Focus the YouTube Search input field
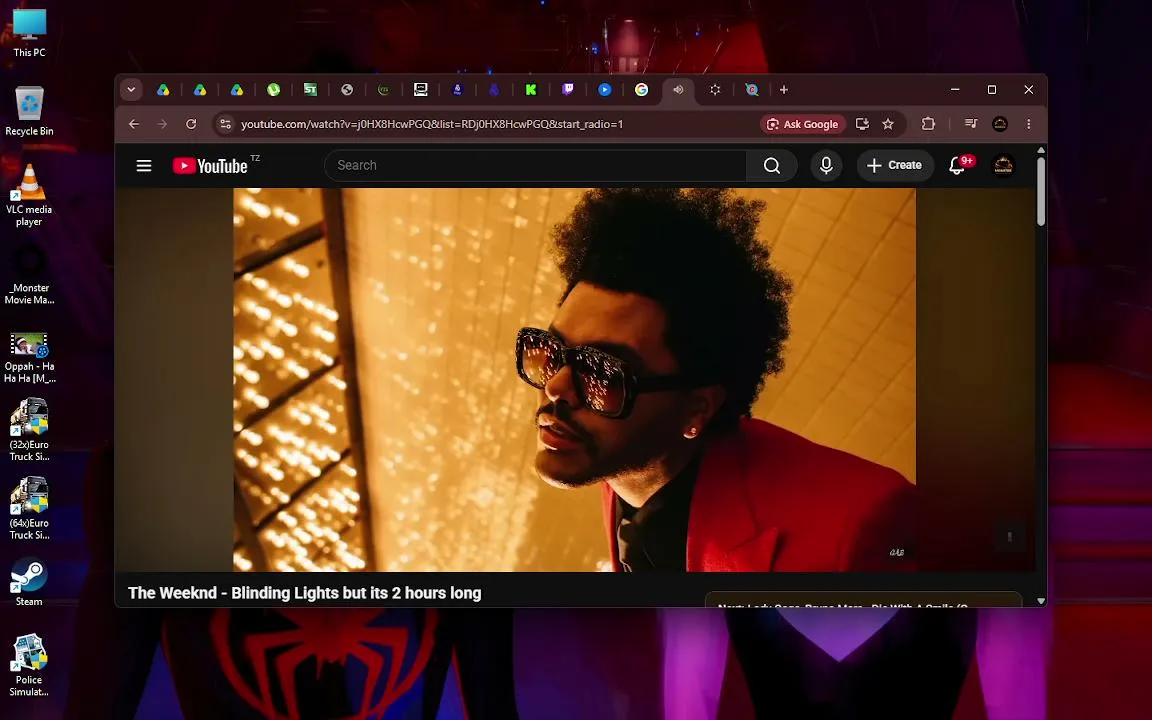Viewport: 1152px width, 720px height. [x=536, y=165]
